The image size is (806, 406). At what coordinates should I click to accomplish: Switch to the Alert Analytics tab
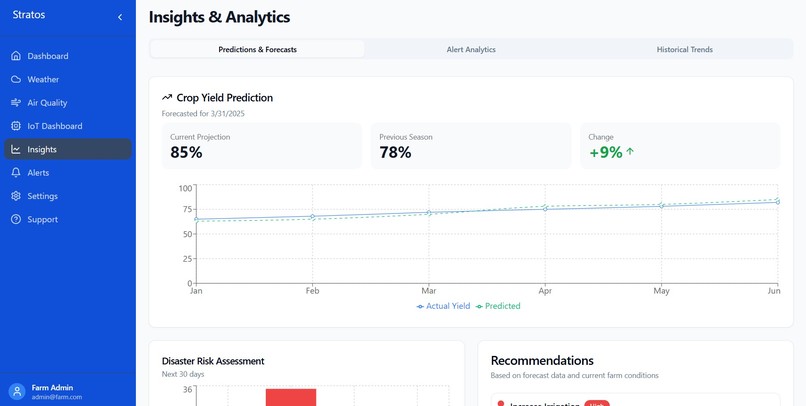[471, 49]
